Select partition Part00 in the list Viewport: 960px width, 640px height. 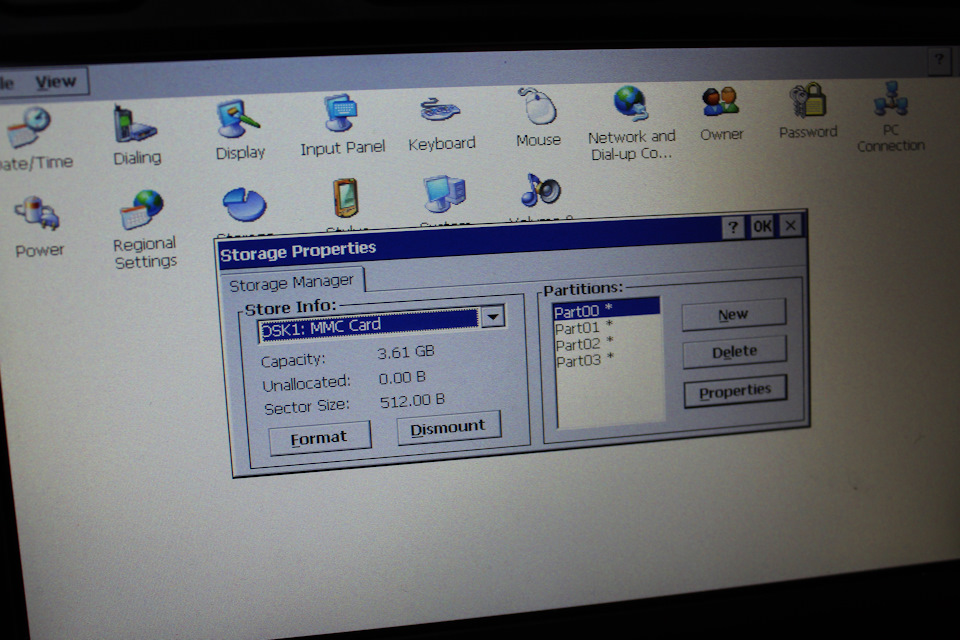point(606,309)
